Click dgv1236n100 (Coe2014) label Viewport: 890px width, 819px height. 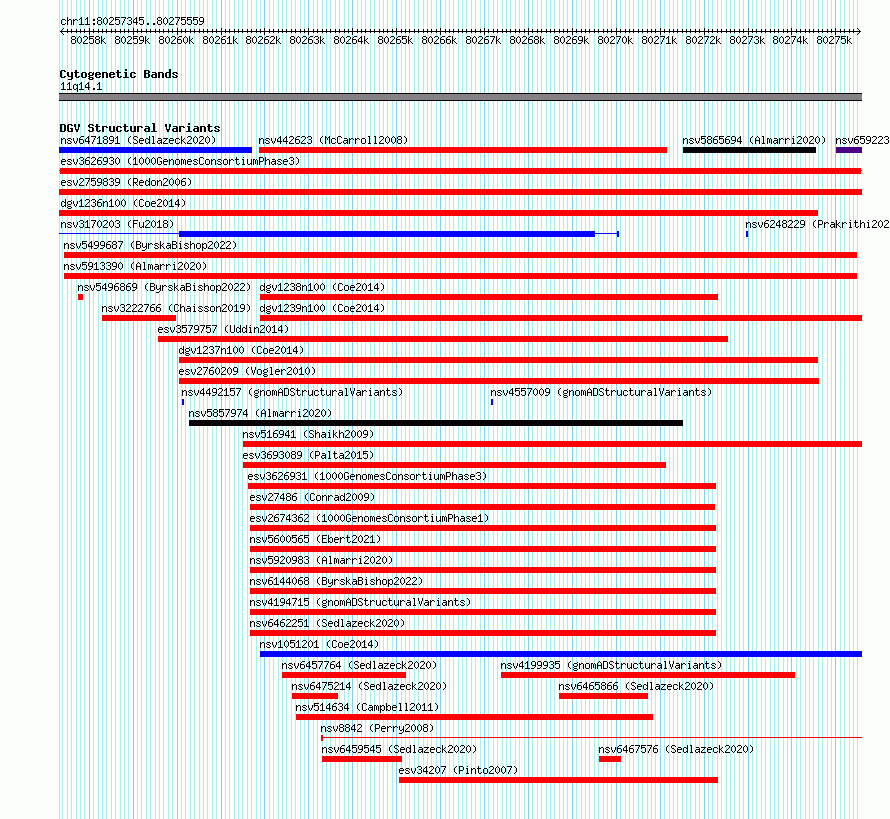[x=123, y=203]
